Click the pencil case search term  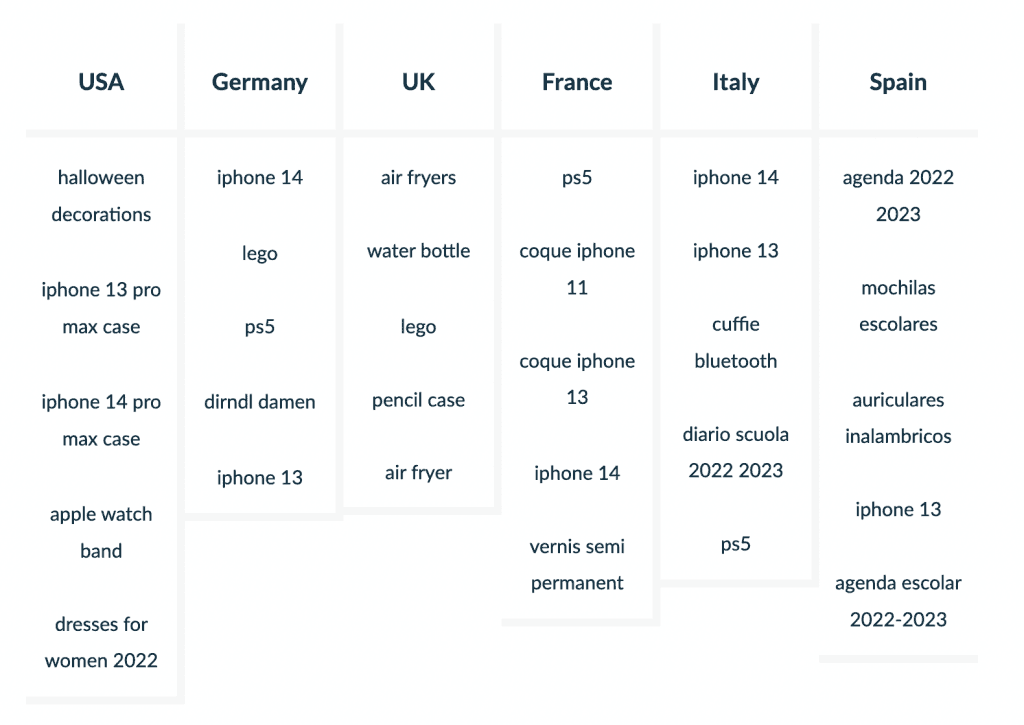(418, 400)
